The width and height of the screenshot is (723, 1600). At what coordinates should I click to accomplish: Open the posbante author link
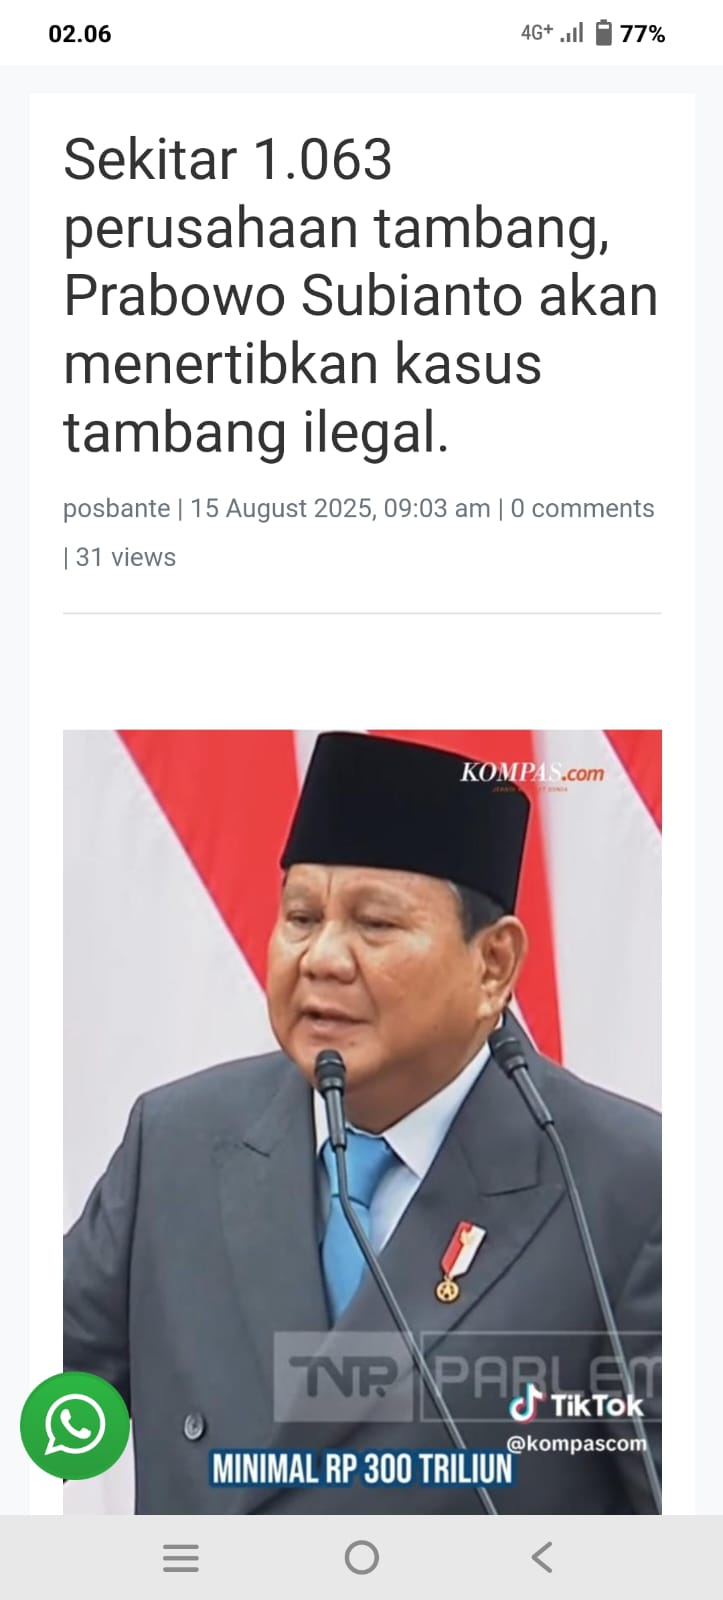[x=116, y=508]
